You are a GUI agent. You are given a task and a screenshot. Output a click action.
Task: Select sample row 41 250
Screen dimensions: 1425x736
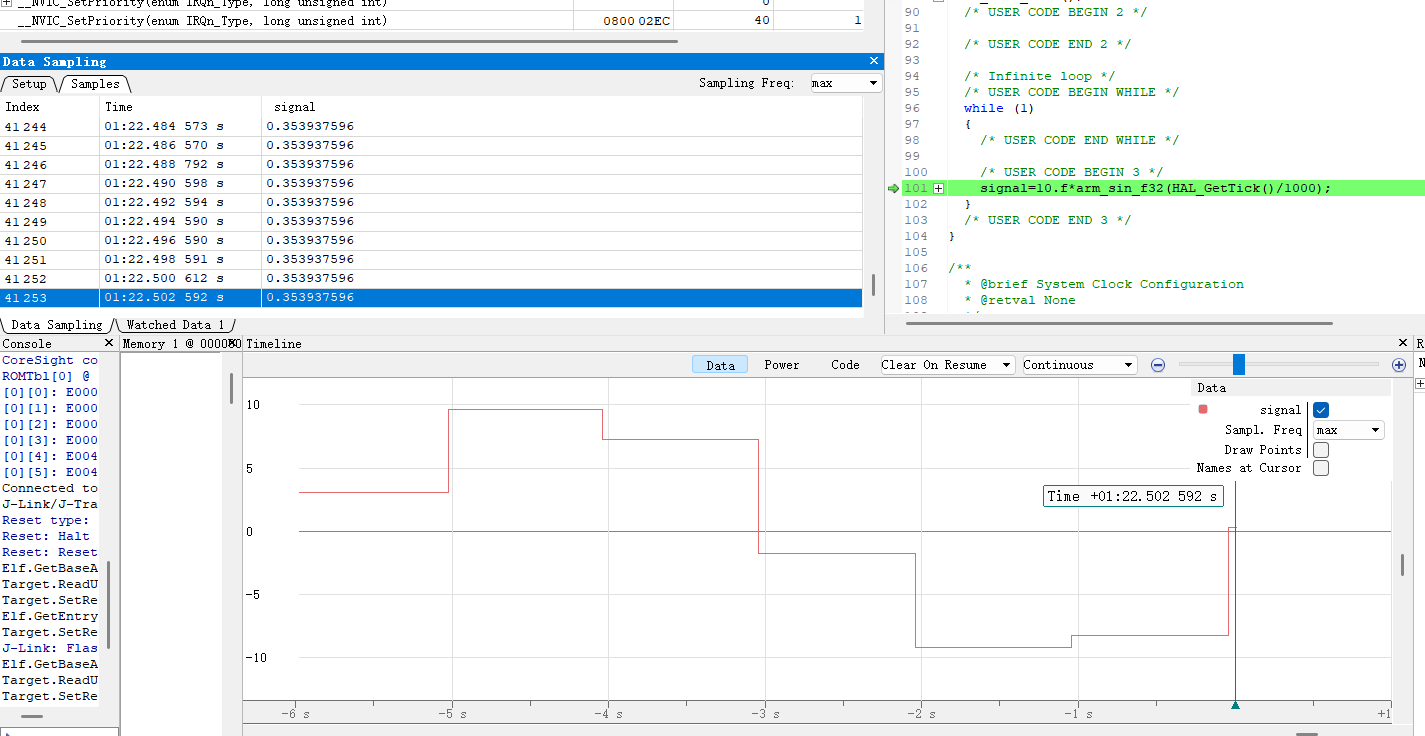click(431, 240)
